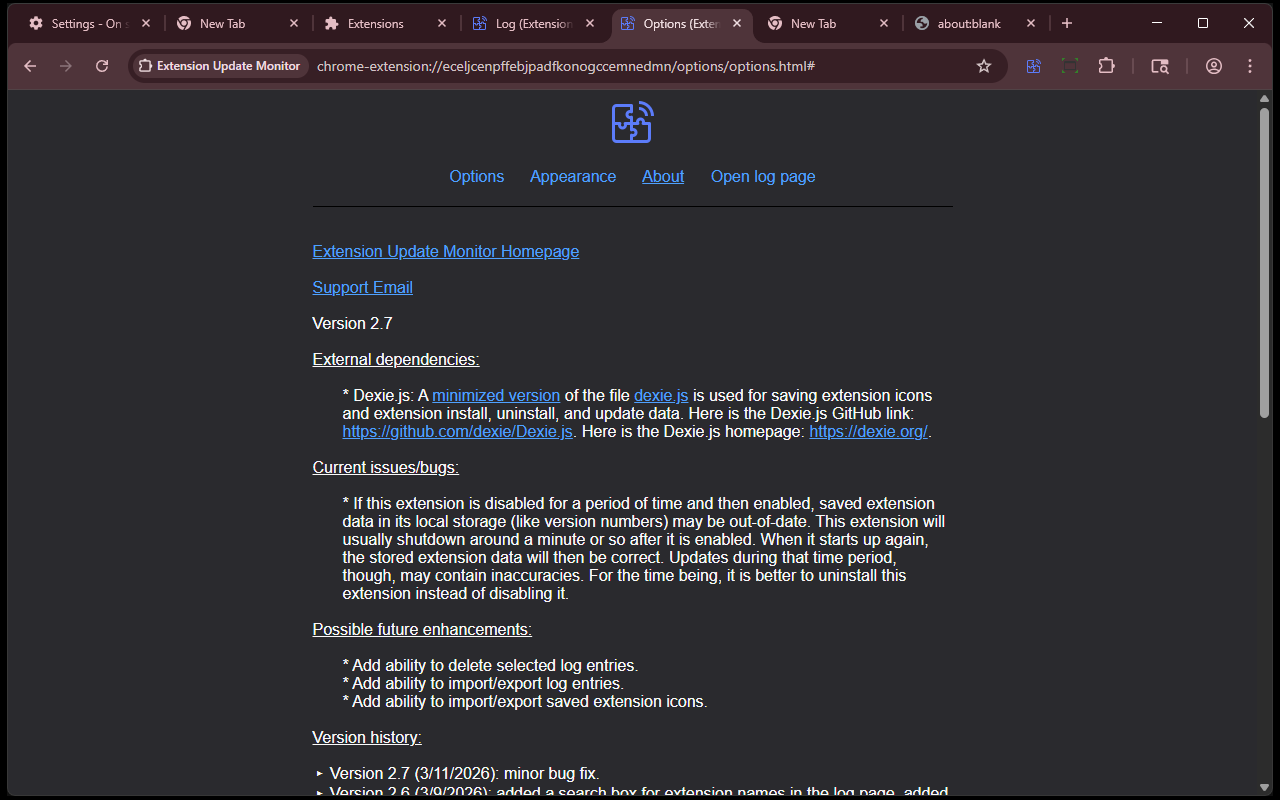Switch to the Extensions tab
1280x800 pixels.
pos(385,23)
